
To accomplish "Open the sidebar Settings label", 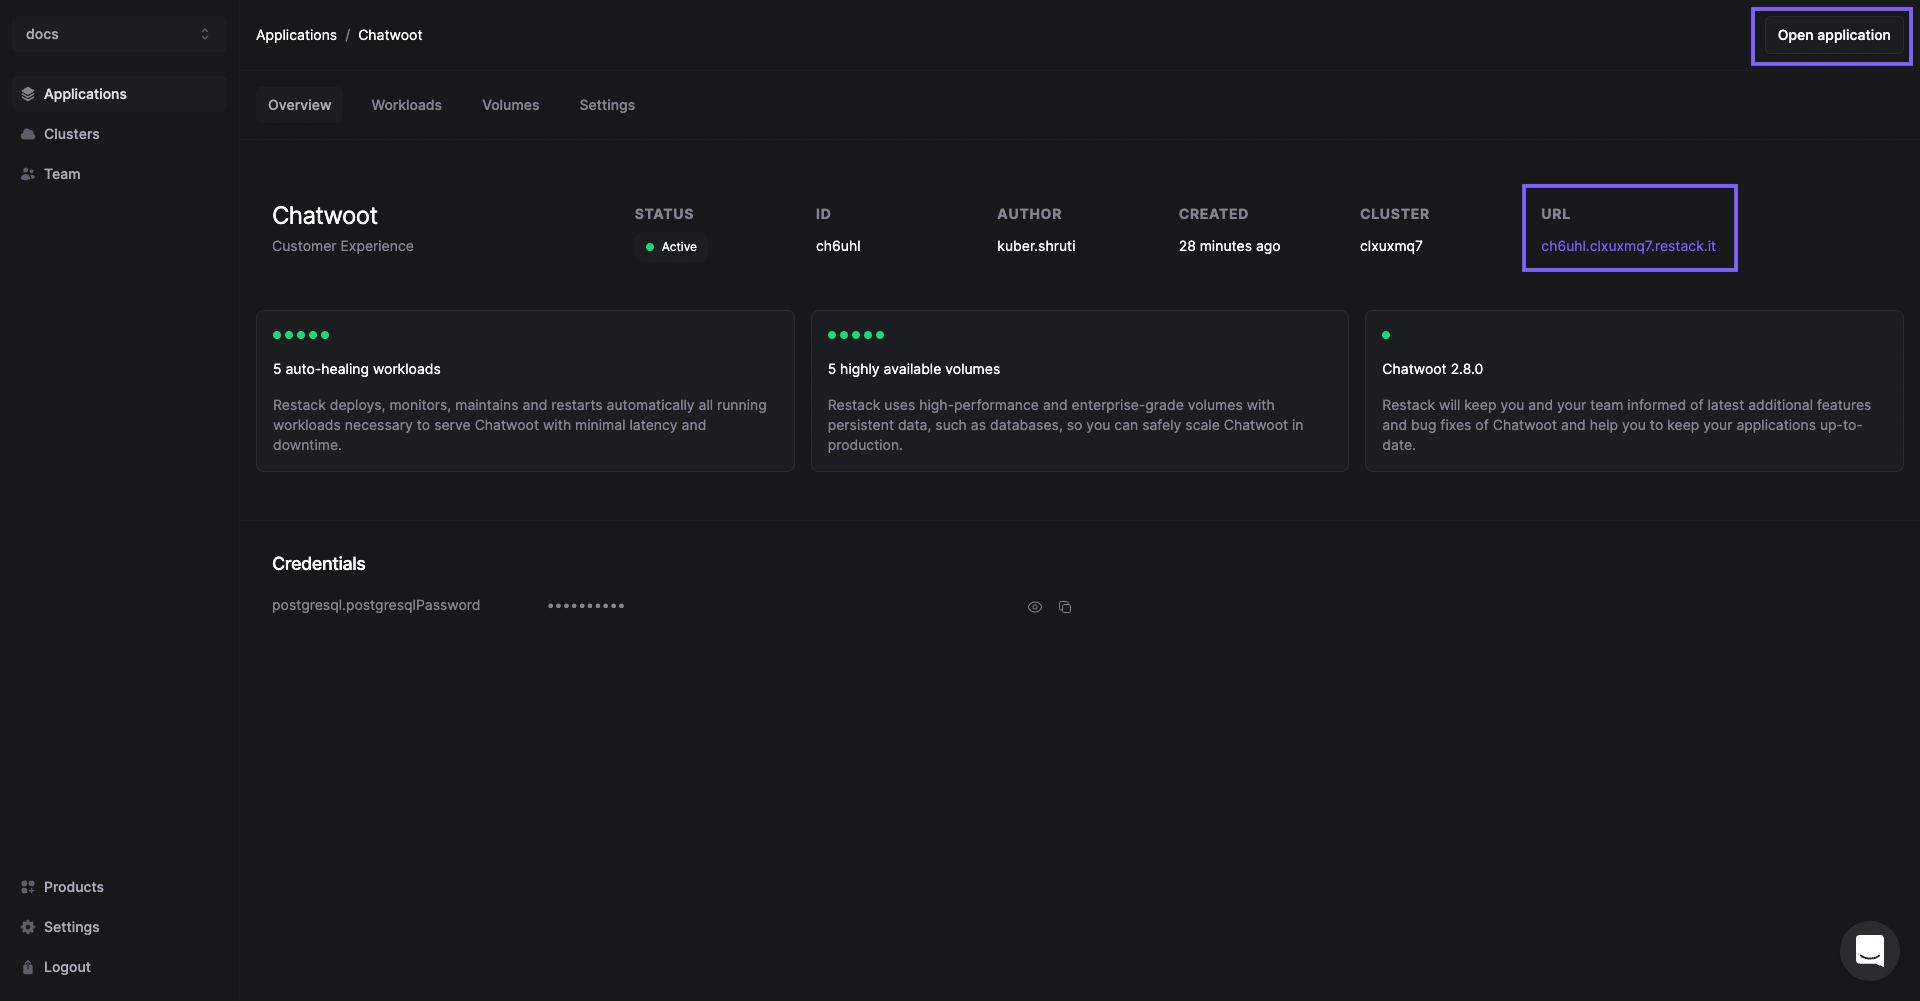I will 72,927.
